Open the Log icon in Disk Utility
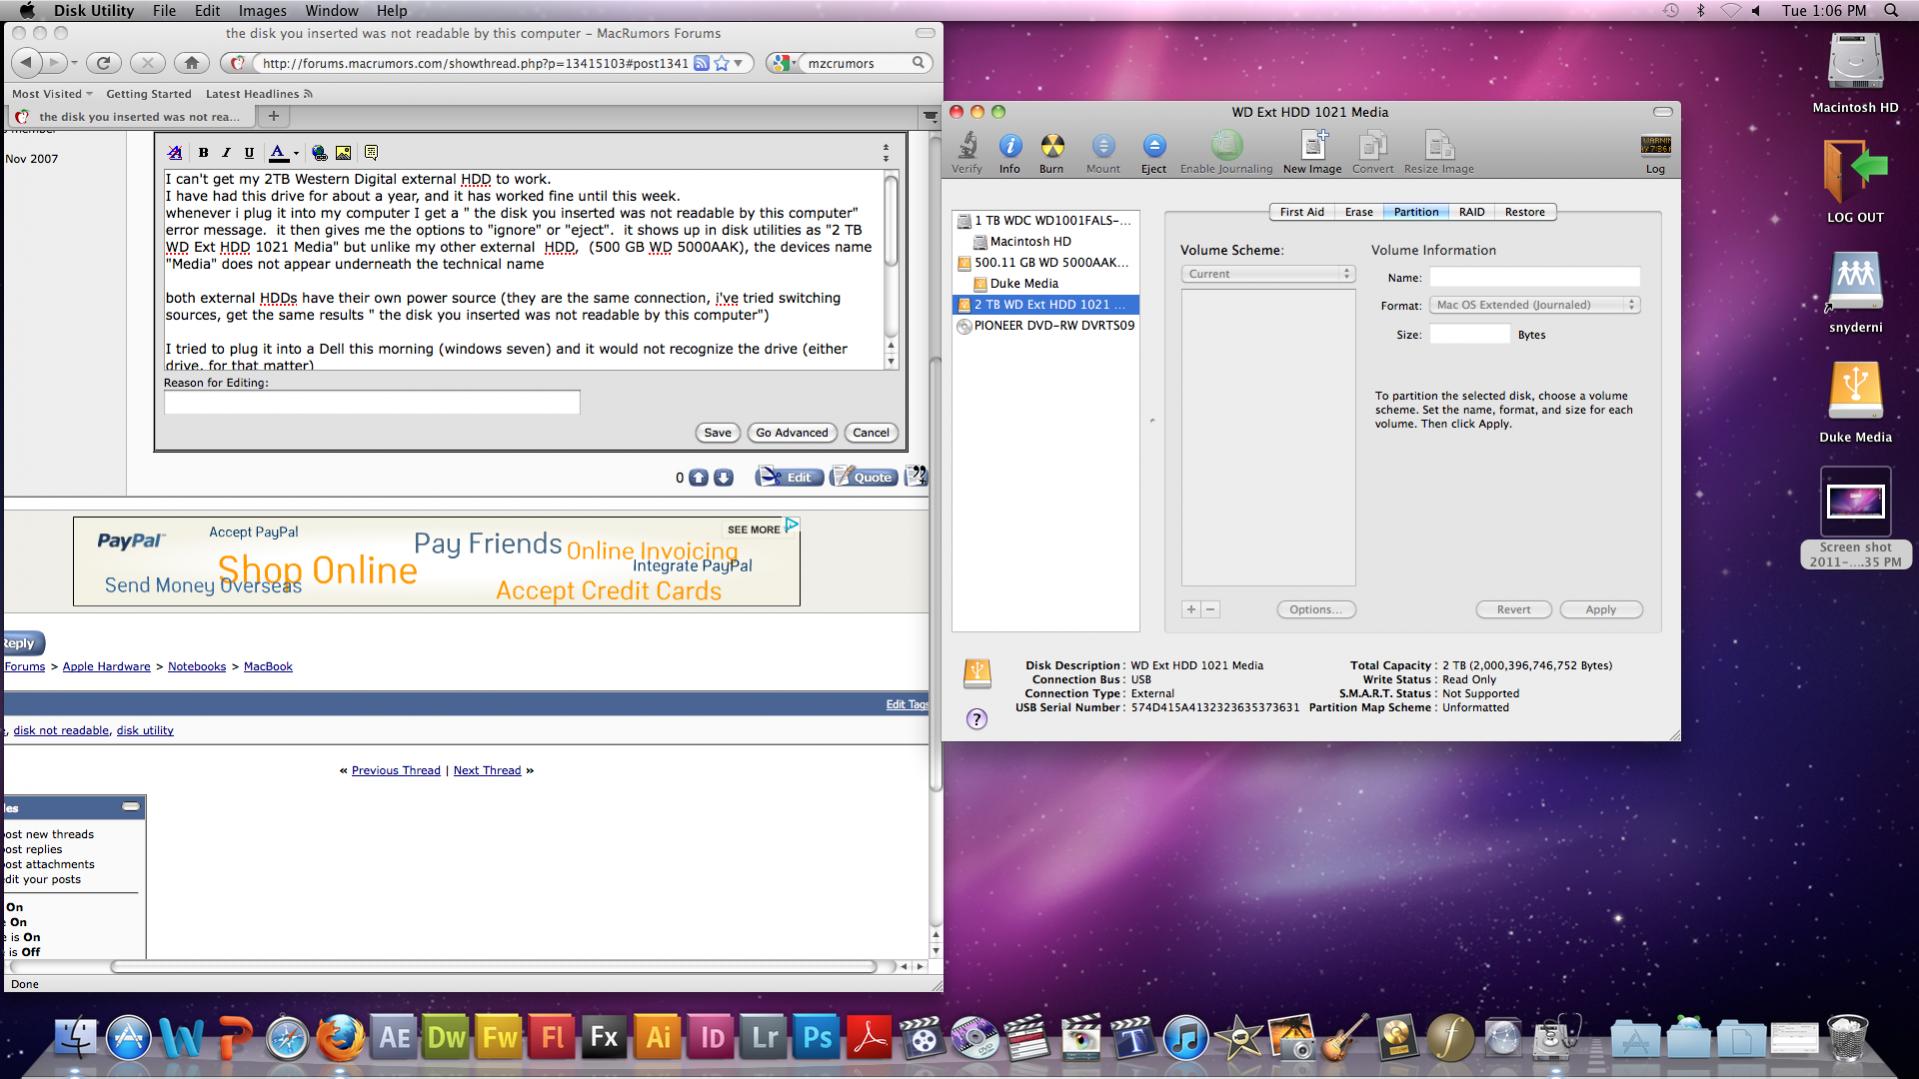This screenshot has height=1079, width=1919. pyautogui.click(x=1655, y=146)
